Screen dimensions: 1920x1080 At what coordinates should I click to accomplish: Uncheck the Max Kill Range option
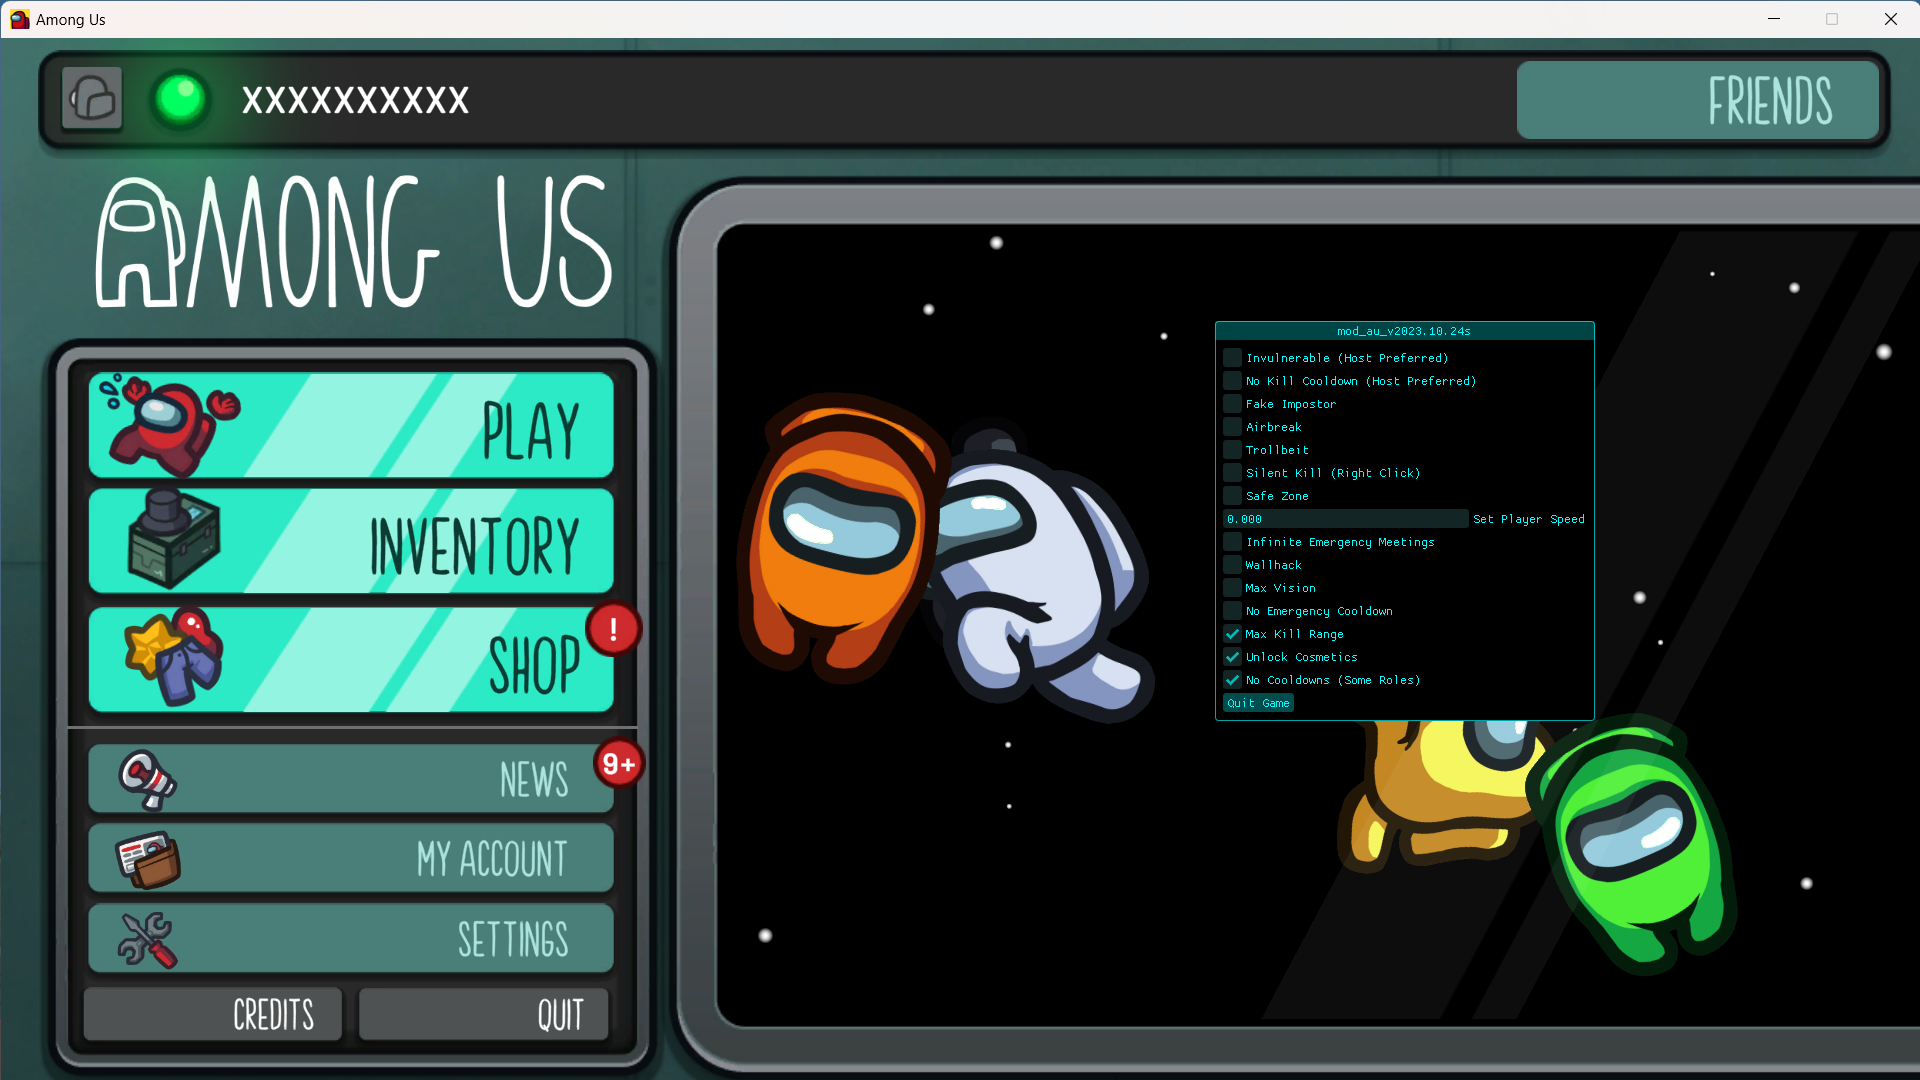click(x=1232, y=634)
